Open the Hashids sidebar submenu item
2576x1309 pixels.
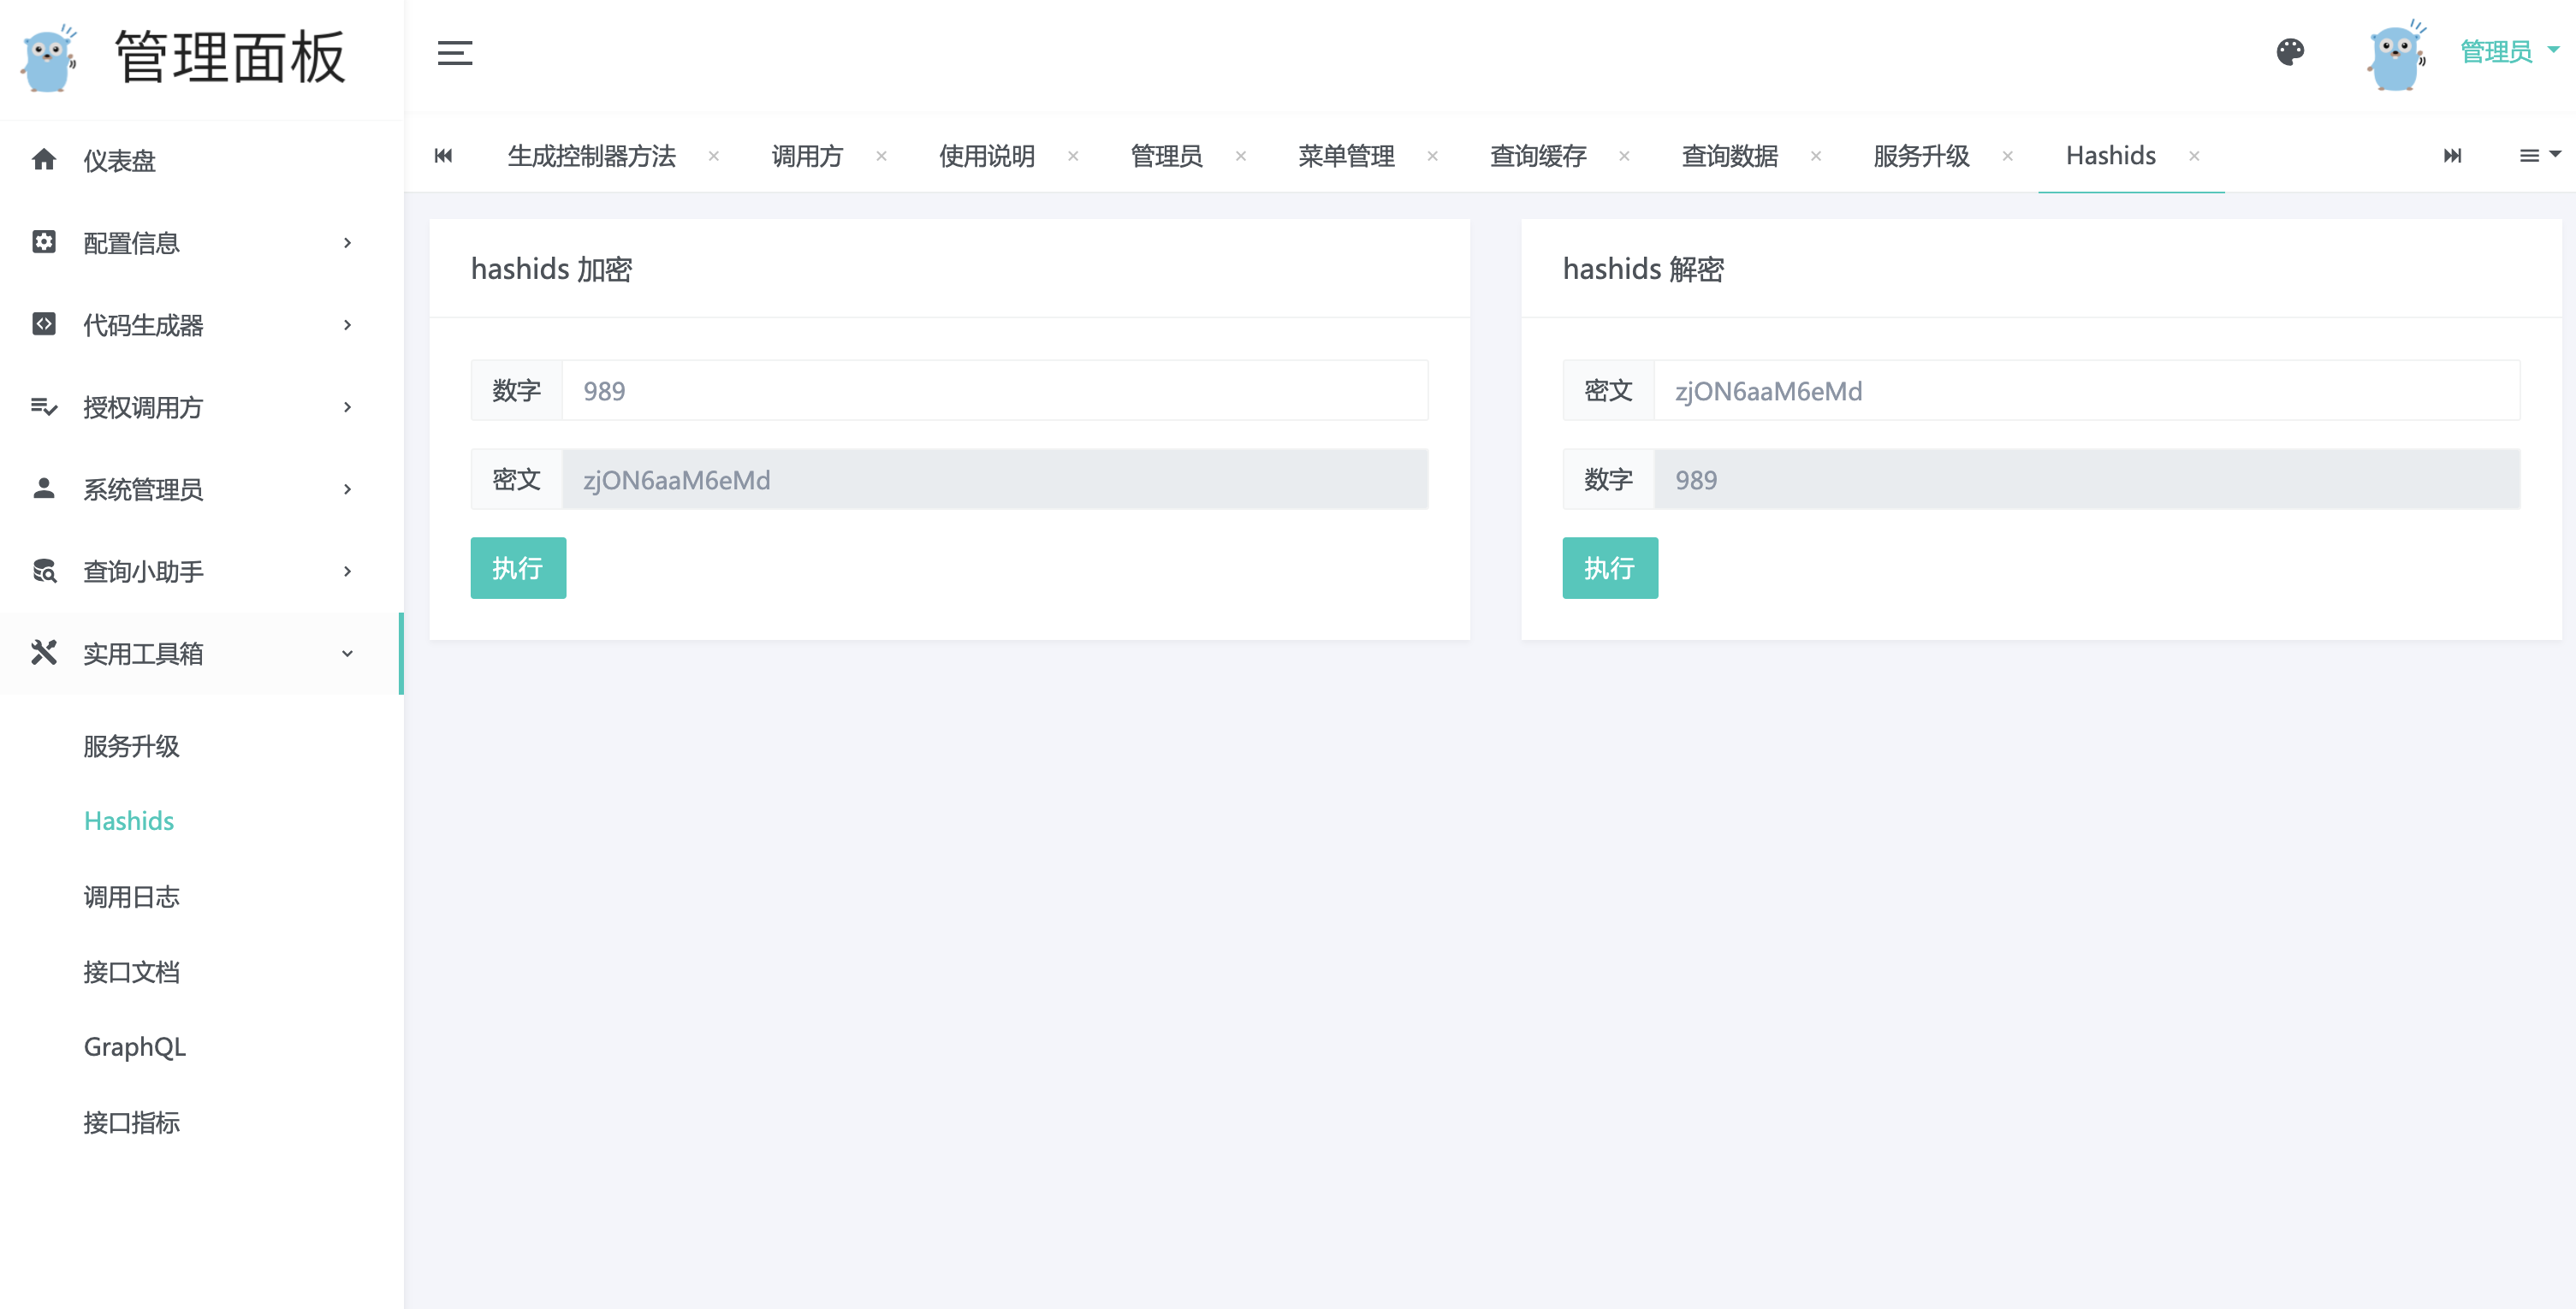point(129,821)
